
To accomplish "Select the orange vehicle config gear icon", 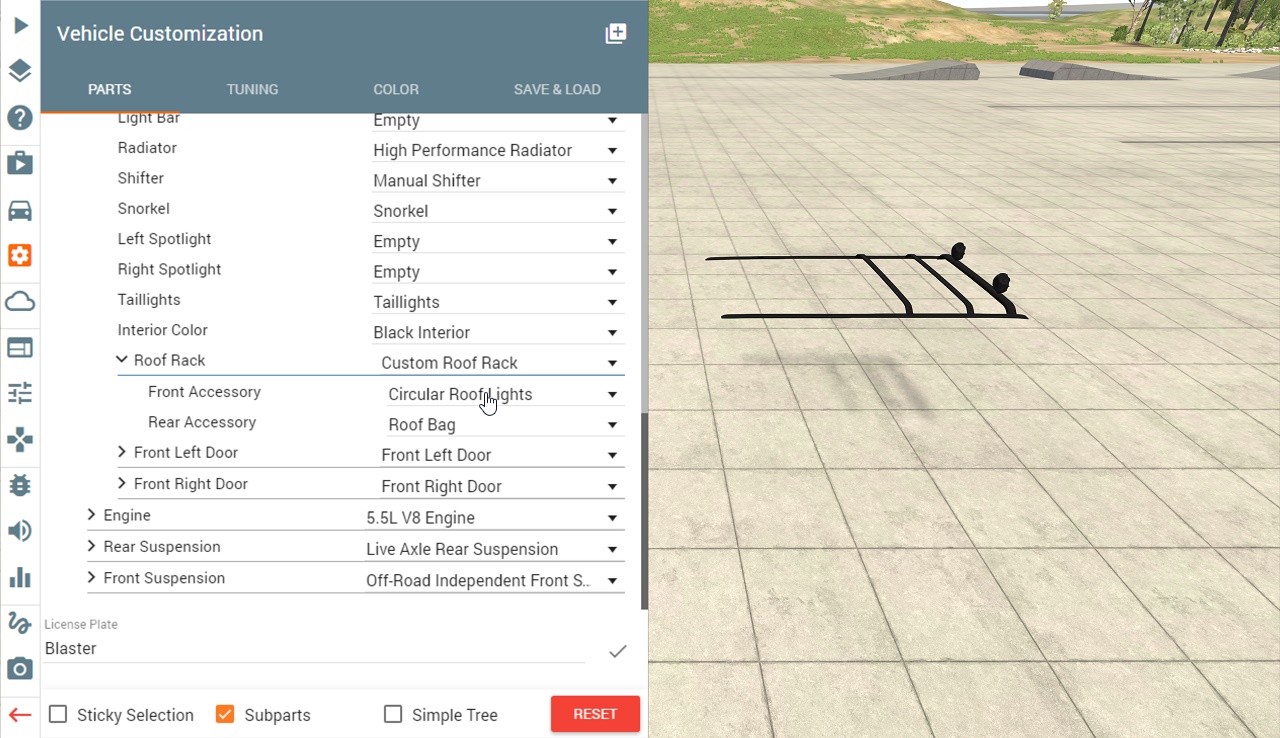I will [20, 255].
